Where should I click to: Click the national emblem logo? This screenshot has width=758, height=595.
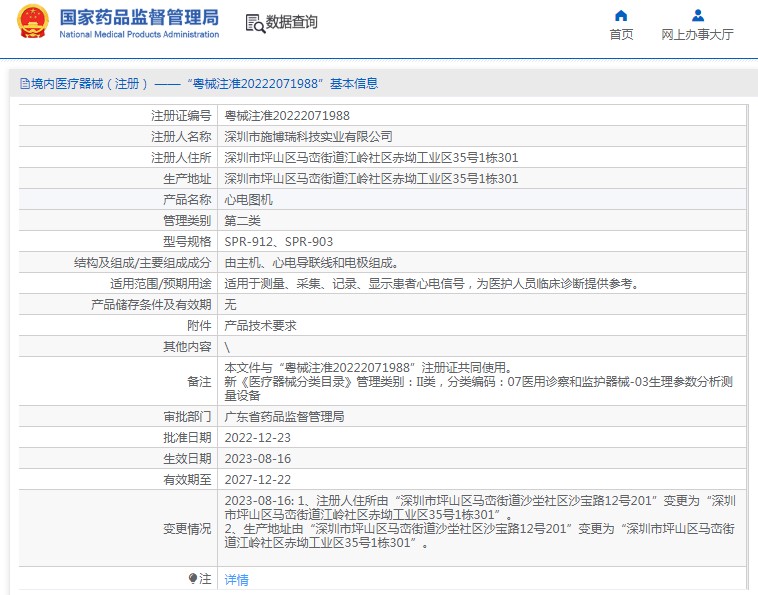(x=33, y=22)
